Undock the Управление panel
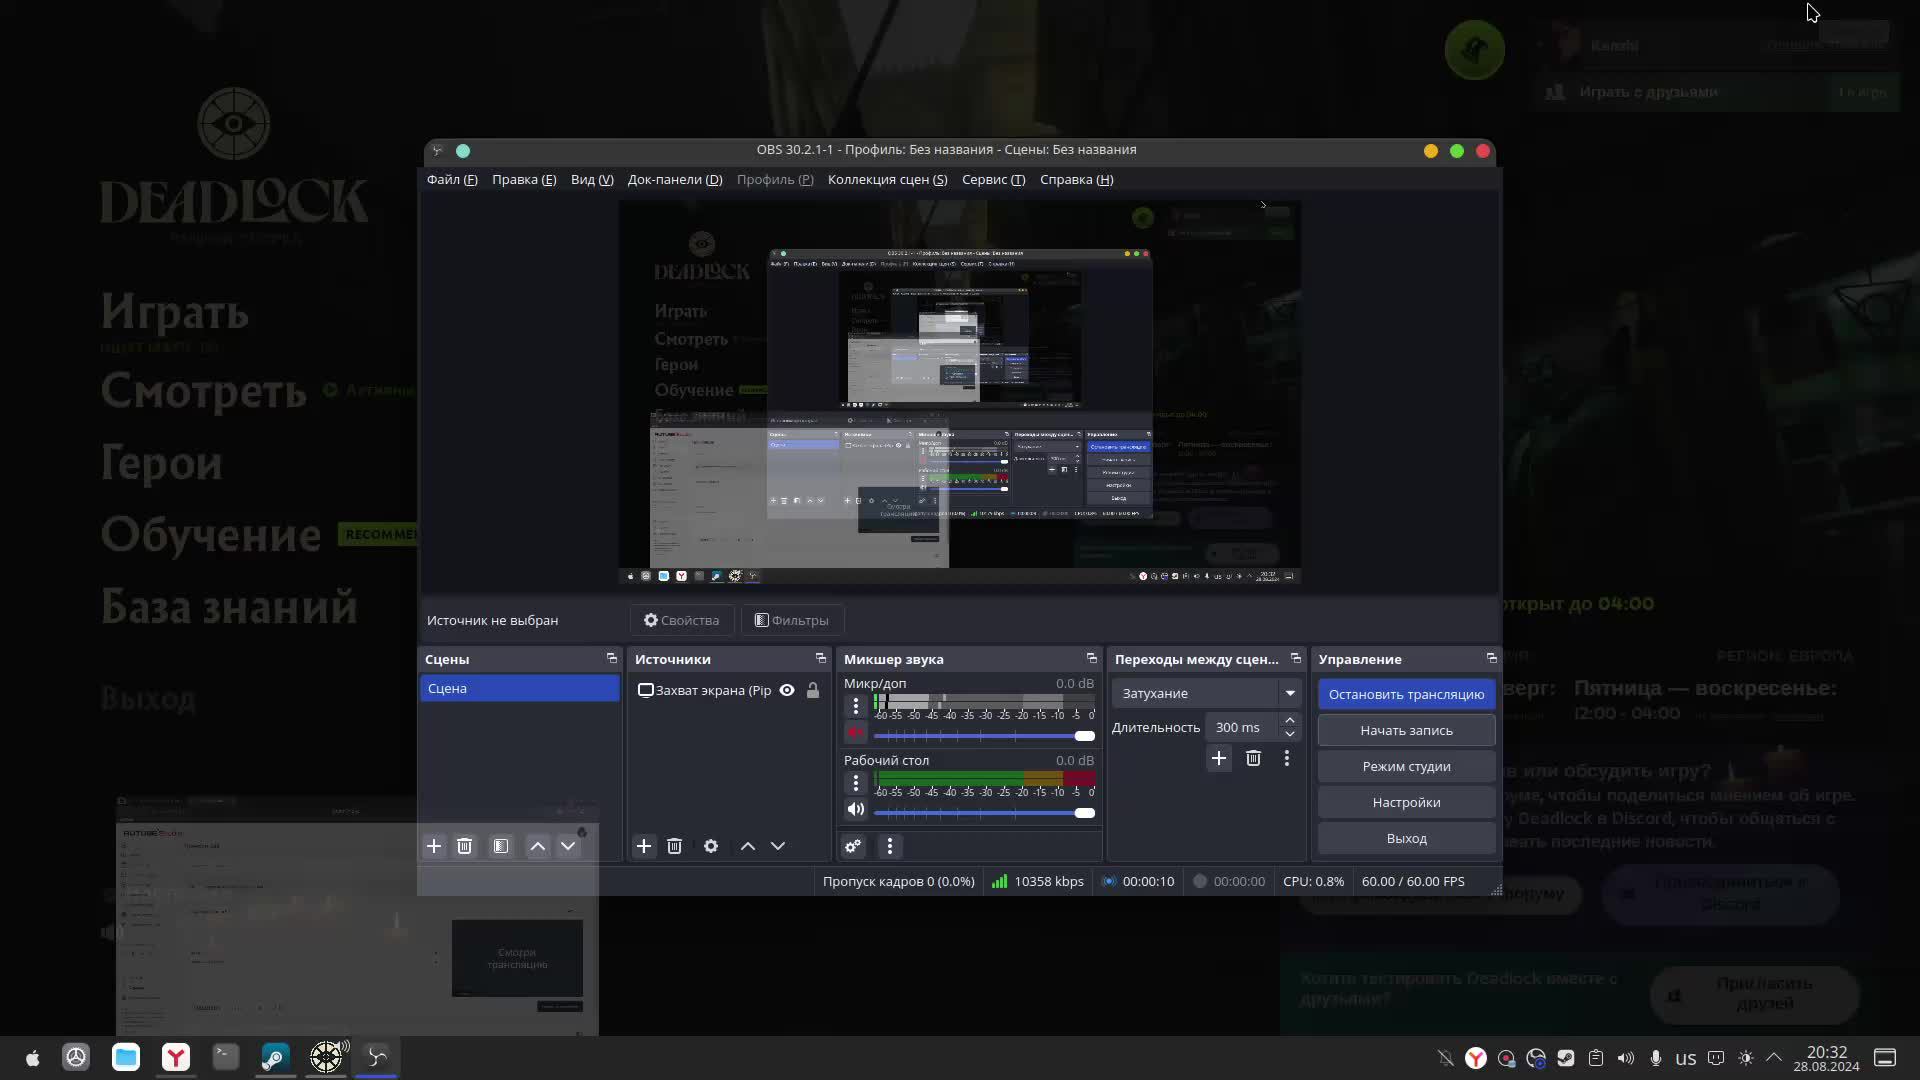Viewport: 1920px width, 1080px height. click(1492, 658)
